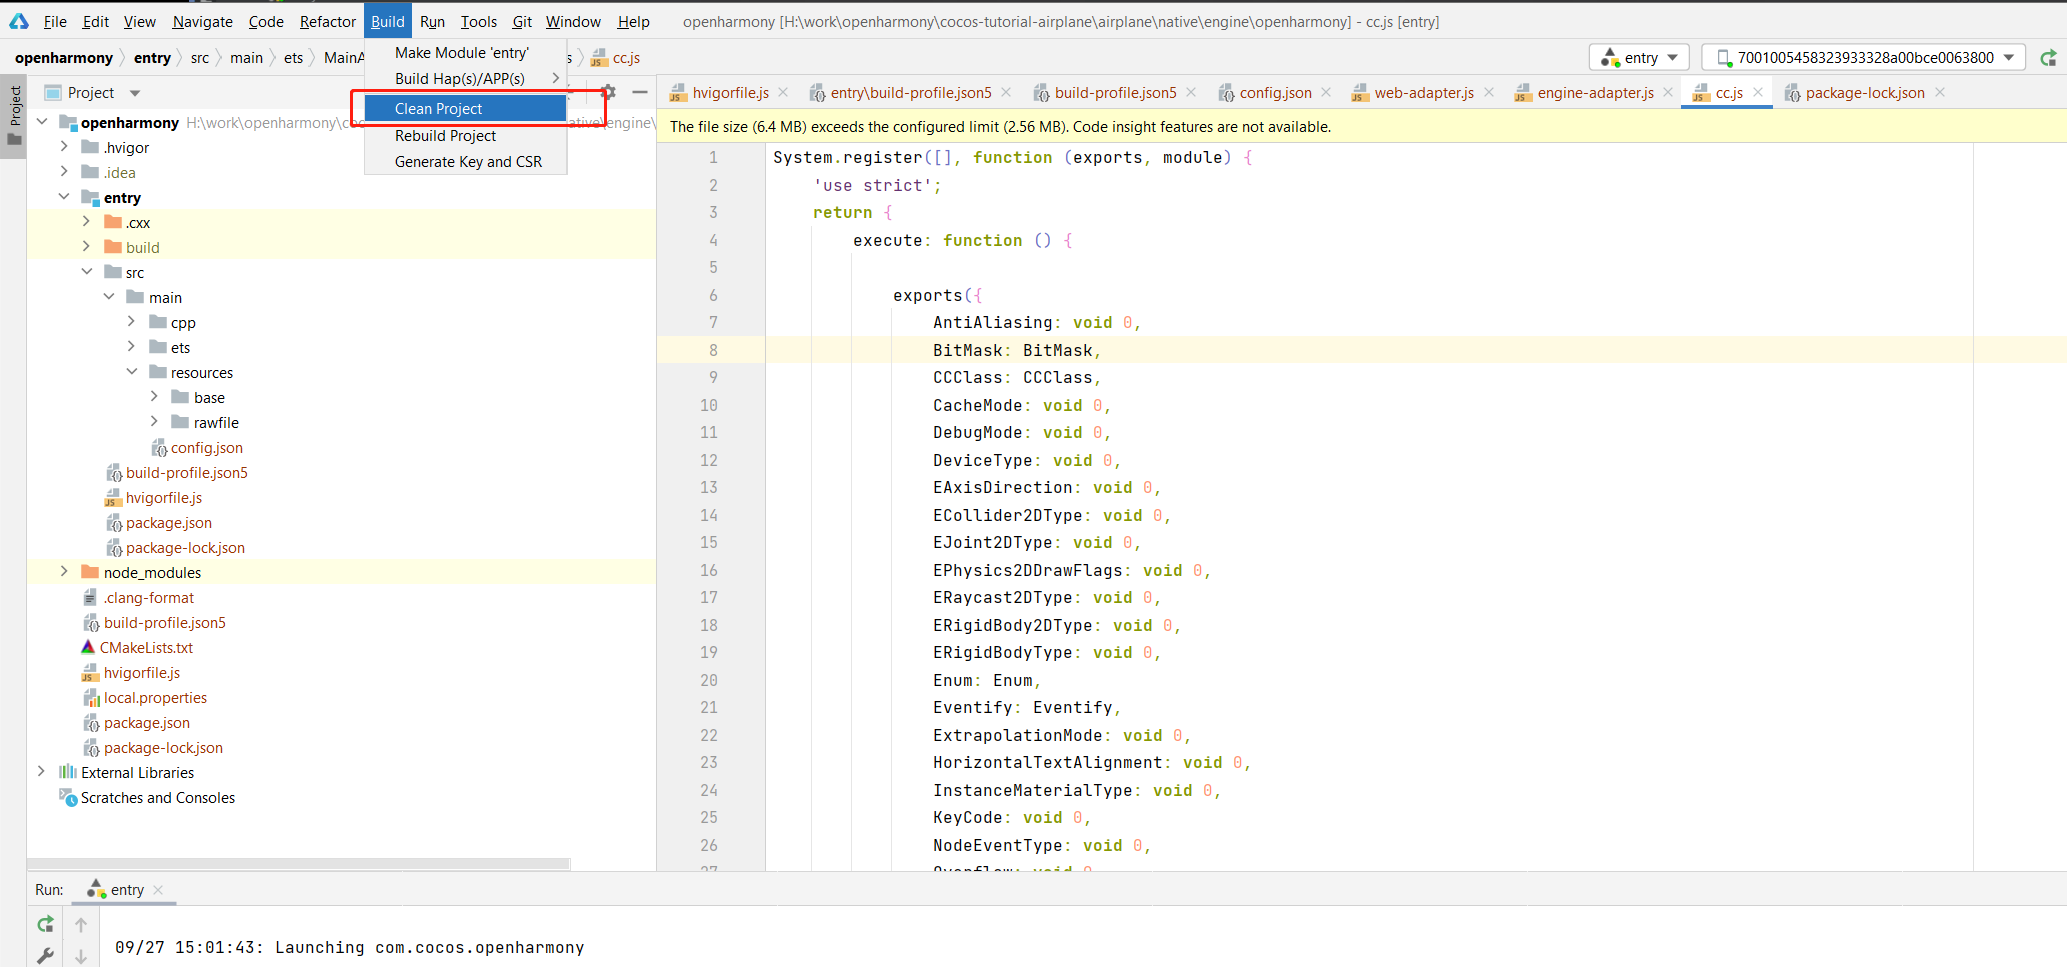The height and width of the screenshot is (967, 2067).
Task: Open the entry run configuration dropdown
Action: 1639,58
